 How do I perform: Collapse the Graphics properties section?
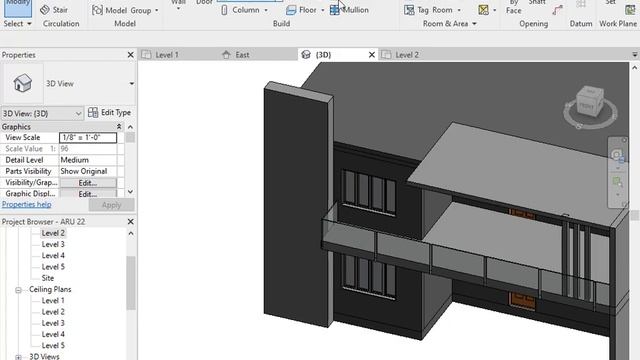pyautogui.click(x=119, y=127)
